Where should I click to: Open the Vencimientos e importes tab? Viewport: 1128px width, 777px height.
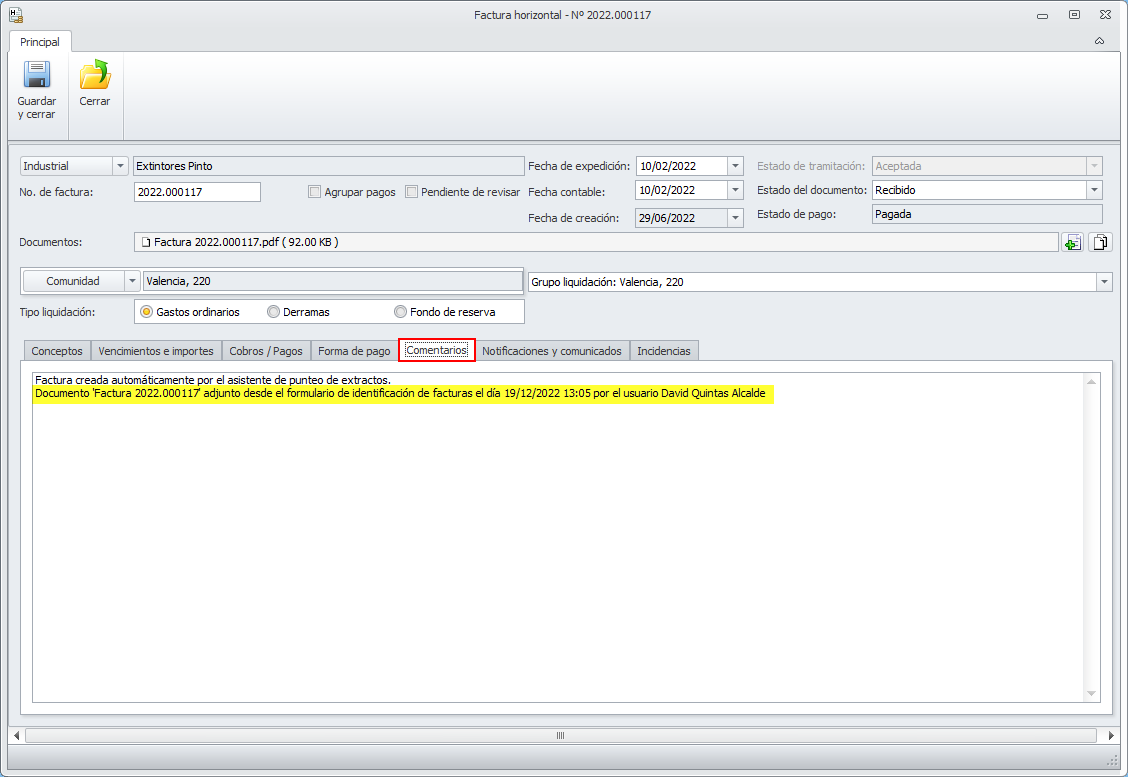(156, 351)
